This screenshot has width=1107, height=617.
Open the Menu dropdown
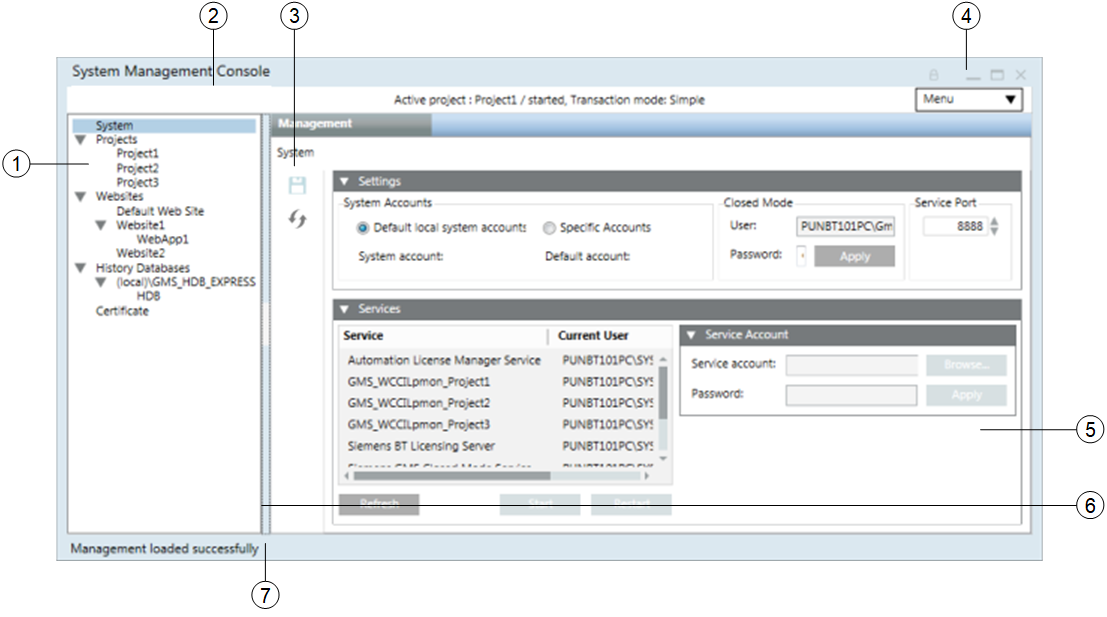coord(967,99)
